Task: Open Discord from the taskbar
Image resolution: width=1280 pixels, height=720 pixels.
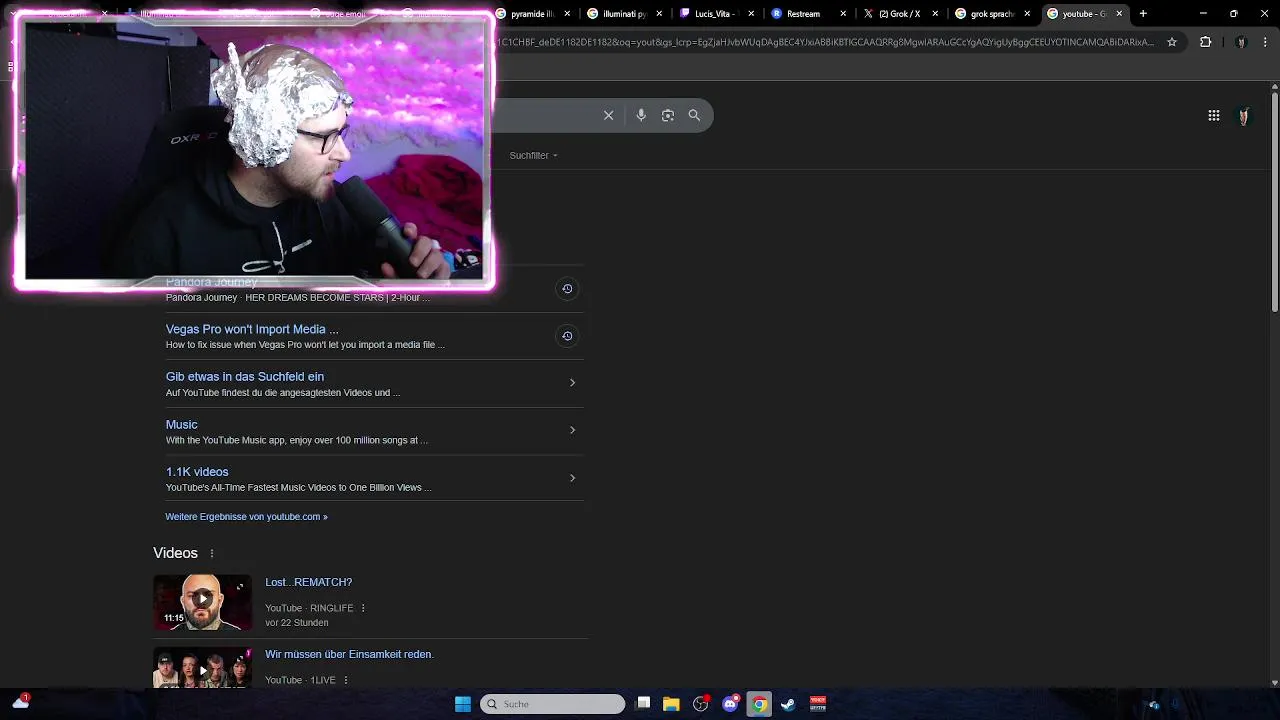Action: tap(730, 704)
